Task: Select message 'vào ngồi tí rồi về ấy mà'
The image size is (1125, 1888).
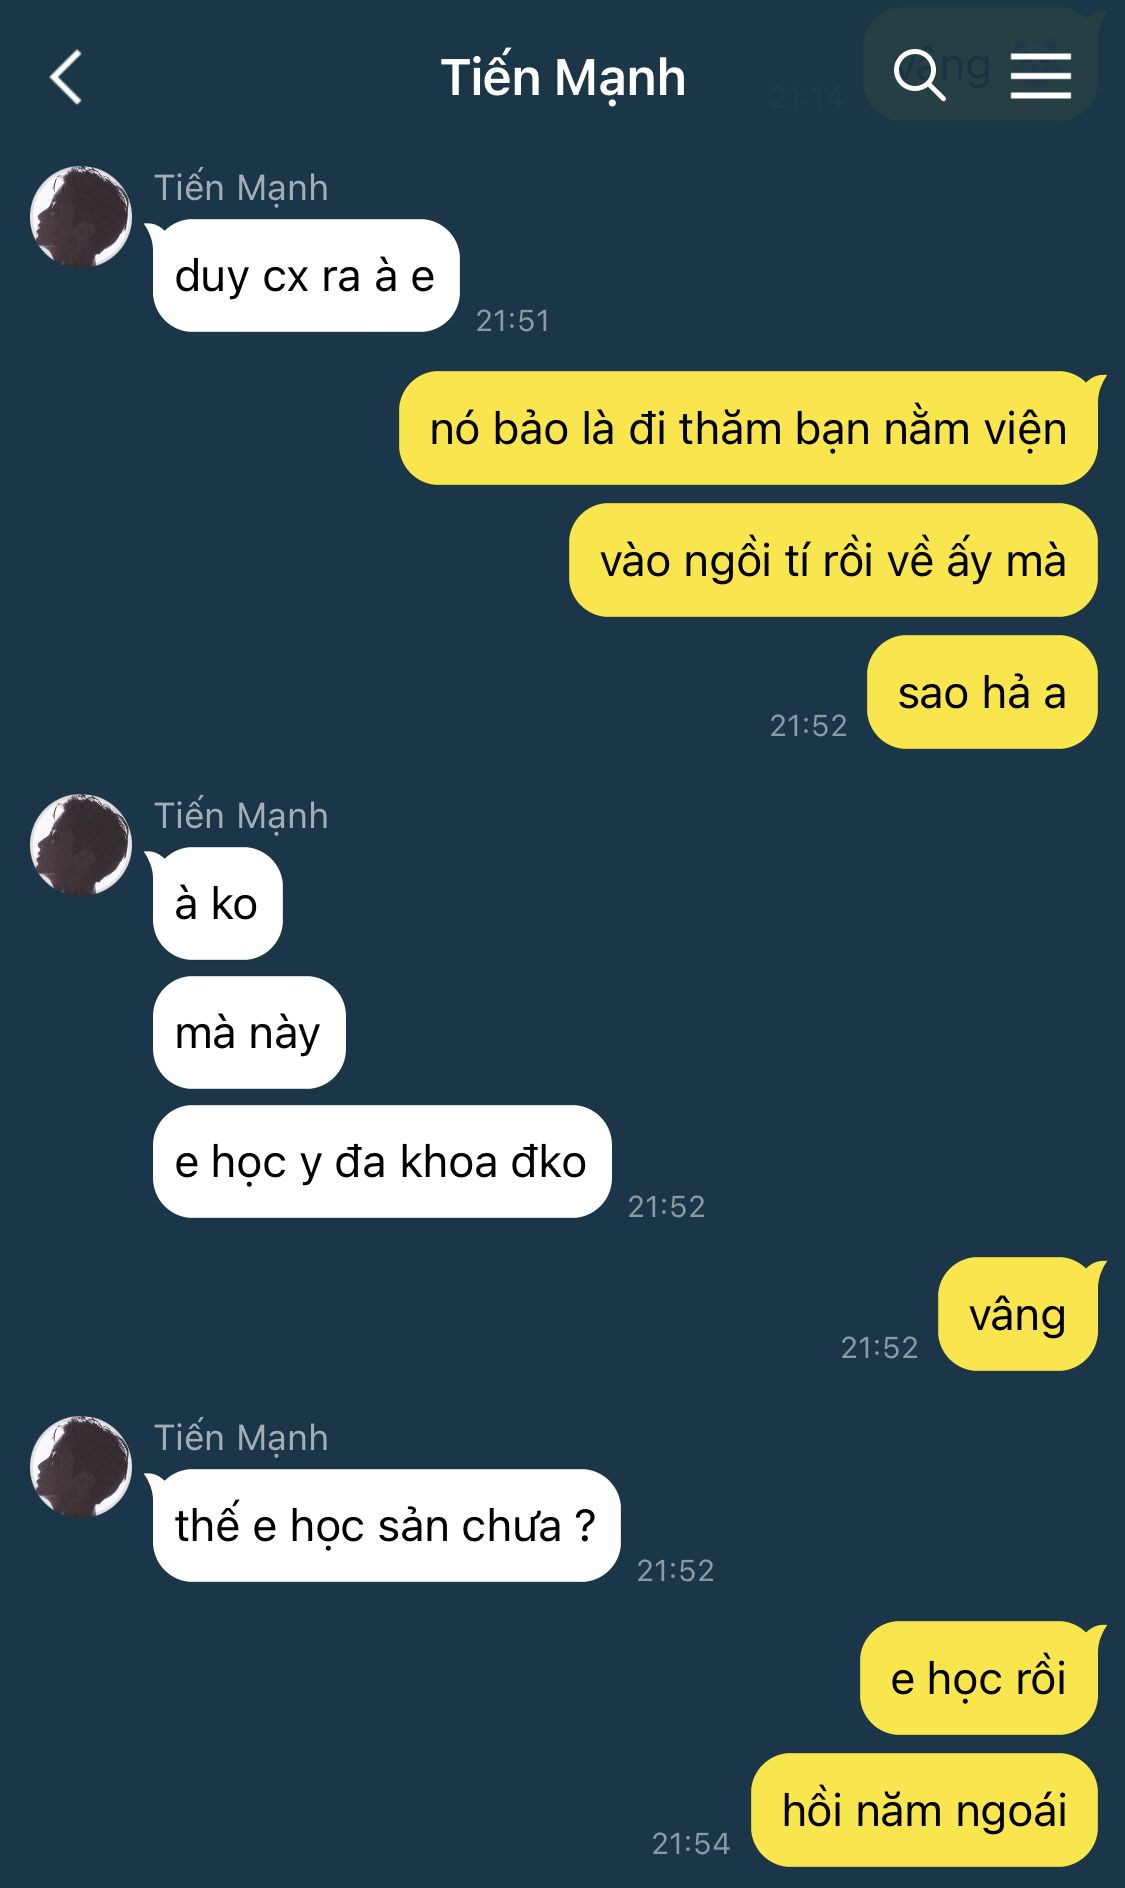Action: (x=833, y=560)
